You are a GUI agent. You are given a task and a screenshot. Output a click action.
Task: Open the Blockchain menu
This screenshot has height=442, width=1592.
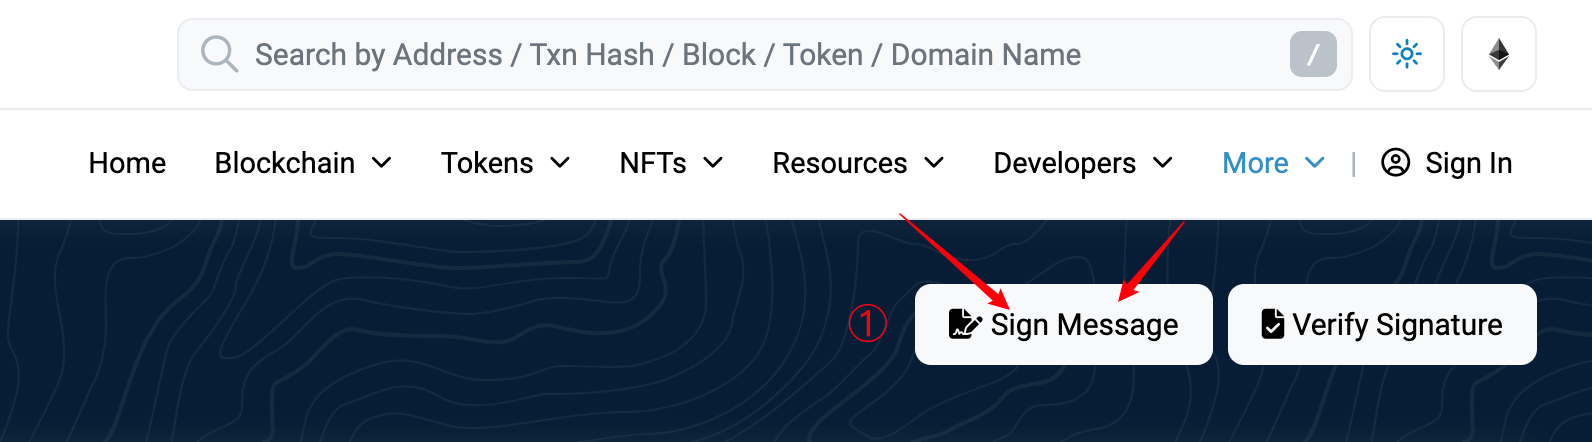pos(285,163)
